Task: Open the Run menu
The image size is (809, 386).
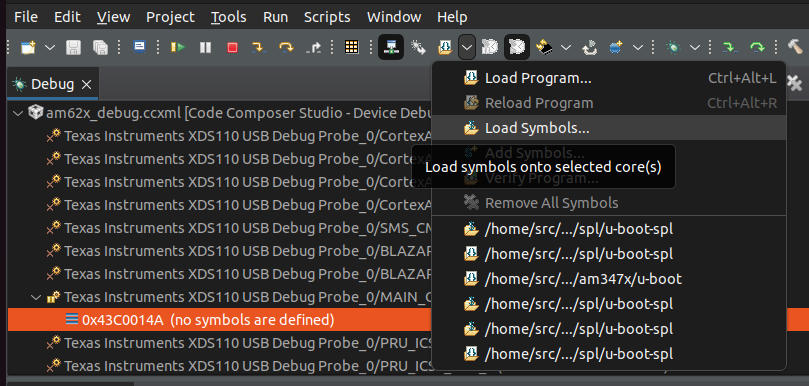Action: (x=276, y=17)
